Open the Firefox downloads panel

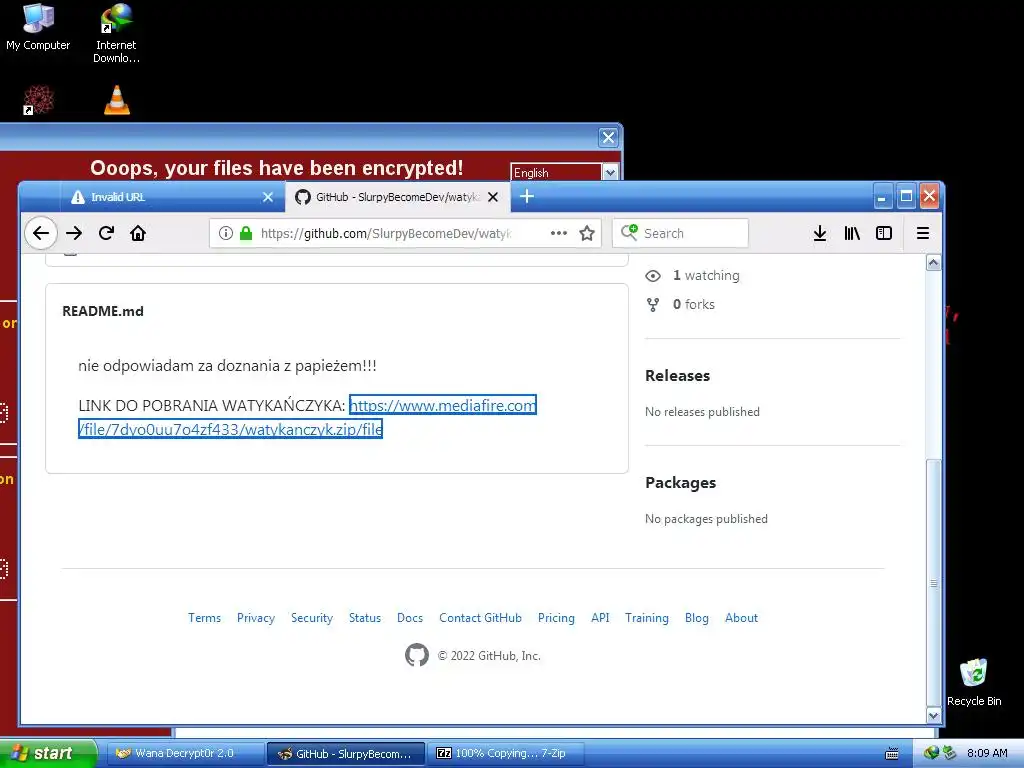tap(820, 233)
